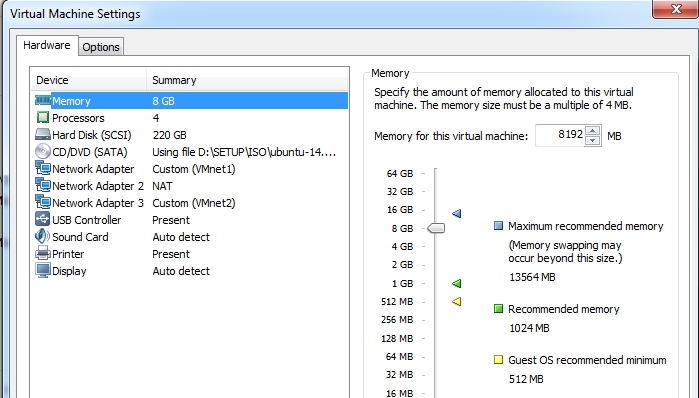Click the 512 MB slider scale label
The width and height of the screenshot is (699, 398).
(x=397, y=302)
